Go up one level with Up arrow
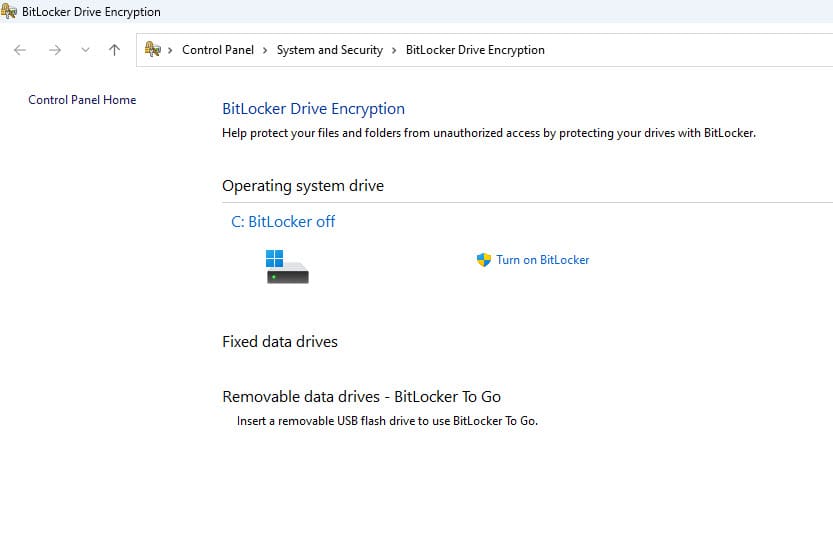Viewport: 833px width, 537px height. pyautogui.click(x=114, y=50)
